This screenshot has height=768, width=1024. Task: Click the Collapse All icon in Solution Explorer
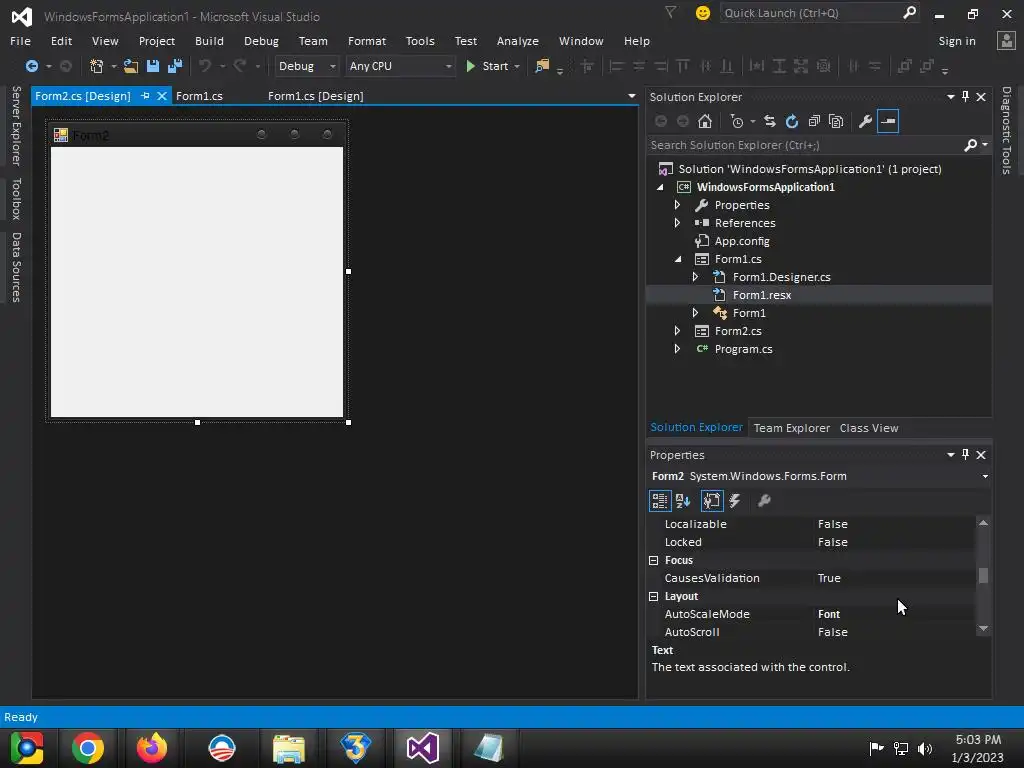point(814,121)
